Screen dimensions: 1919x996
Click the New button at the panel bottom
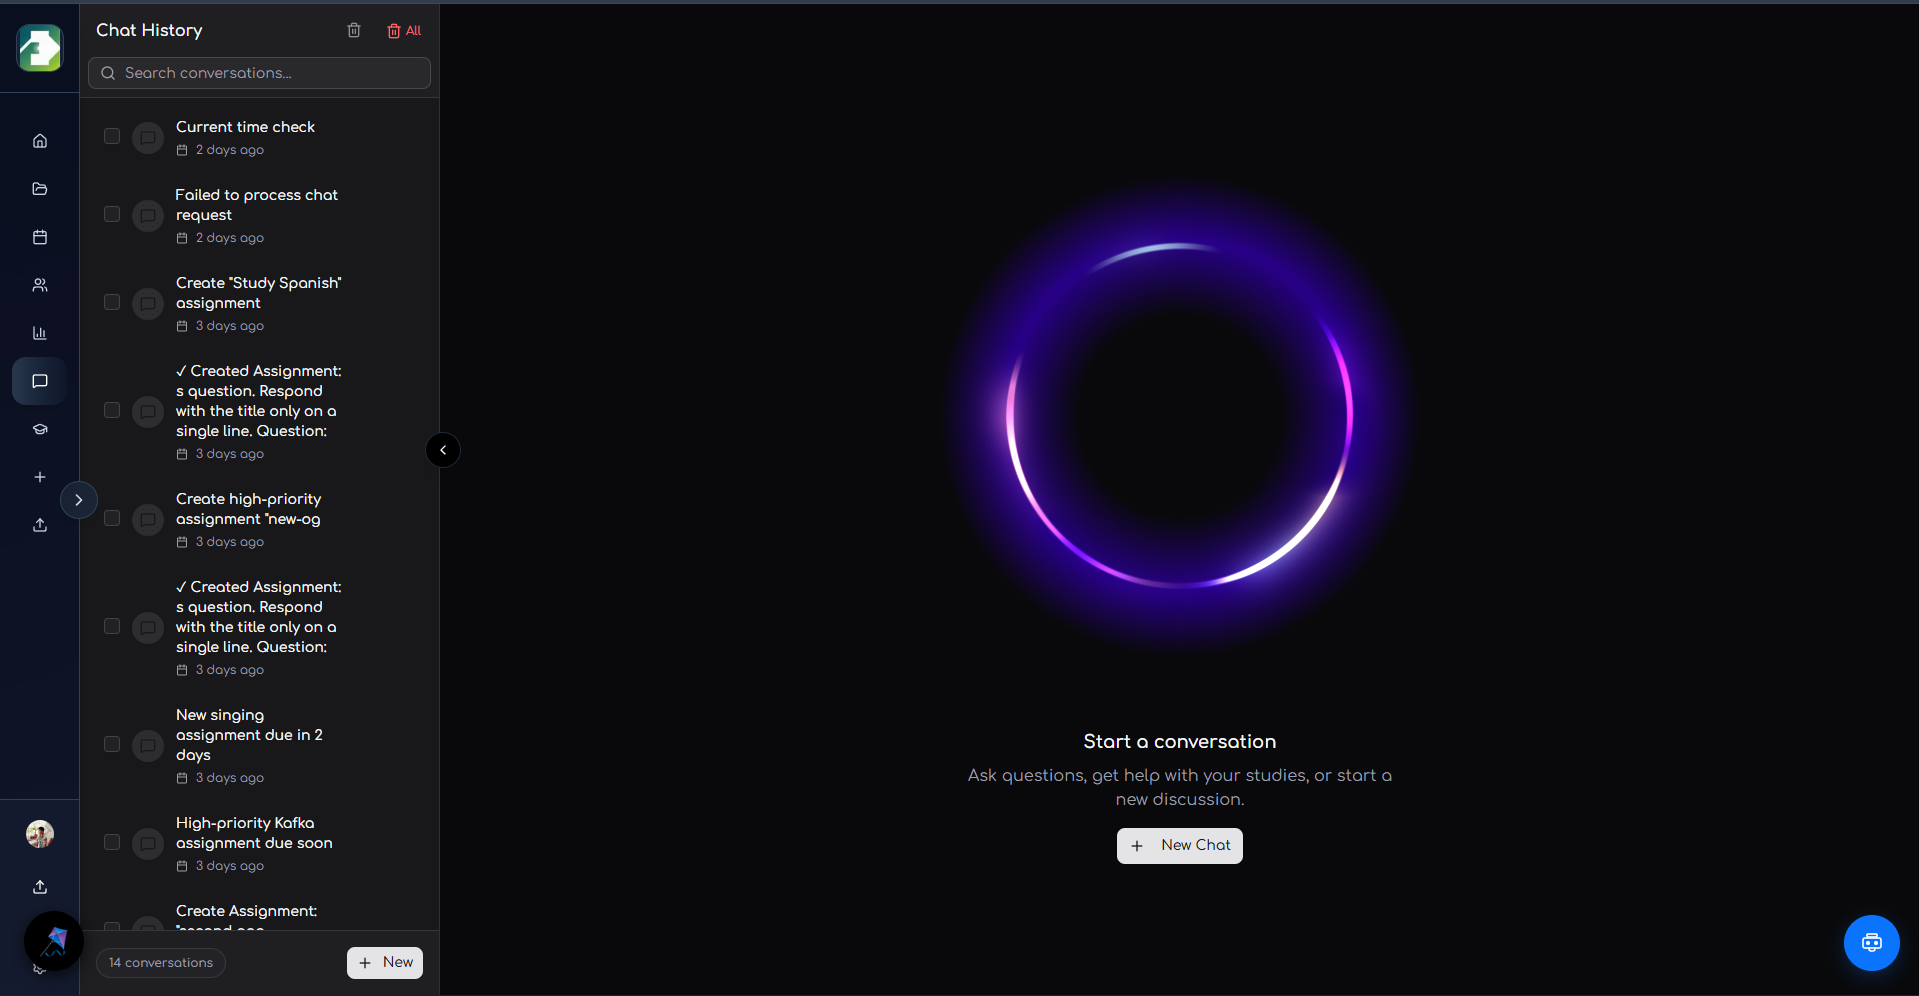pyautogui.click(x=385, y=962)
